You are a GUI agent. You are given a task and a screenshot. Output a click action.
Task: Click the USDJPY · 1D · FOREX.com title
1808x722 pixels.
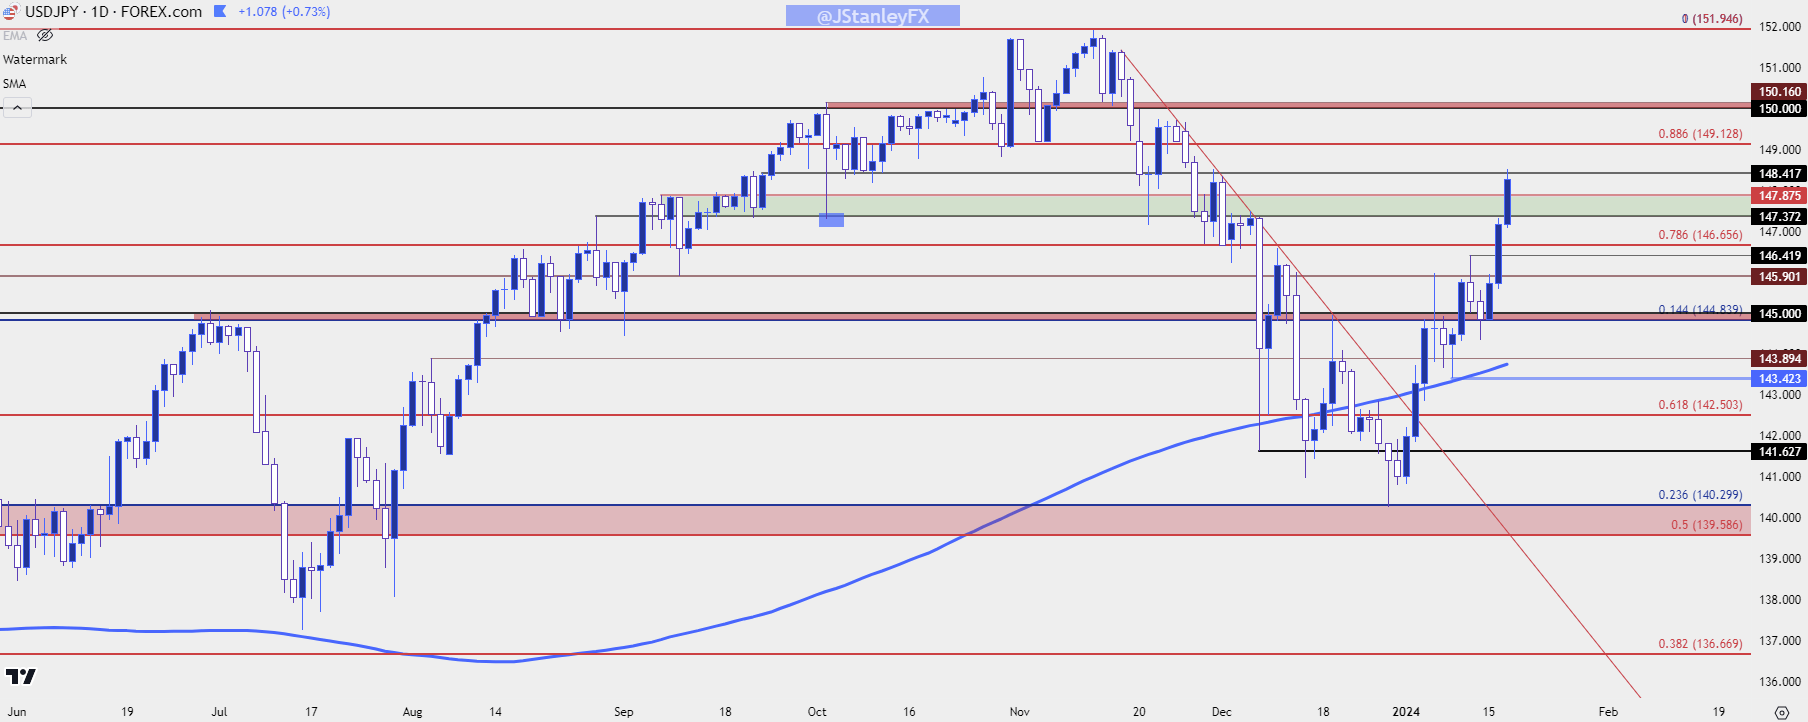113,12
